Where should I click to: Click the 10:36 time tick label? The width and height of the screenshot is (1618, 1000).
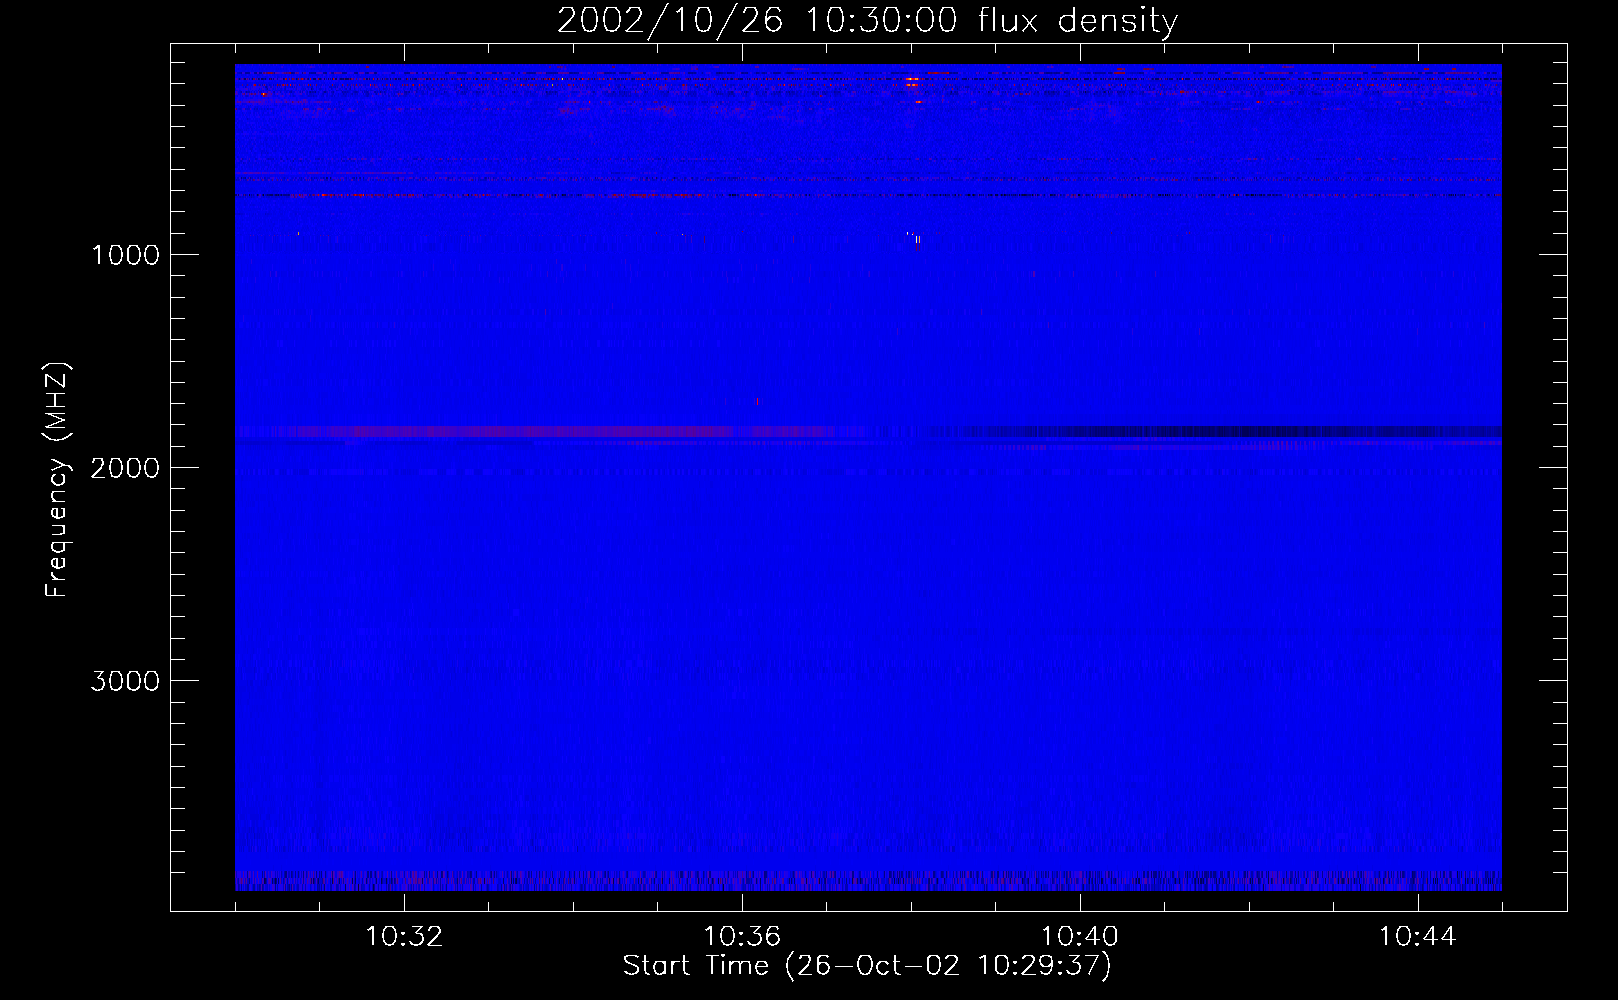tap(742, 937)
